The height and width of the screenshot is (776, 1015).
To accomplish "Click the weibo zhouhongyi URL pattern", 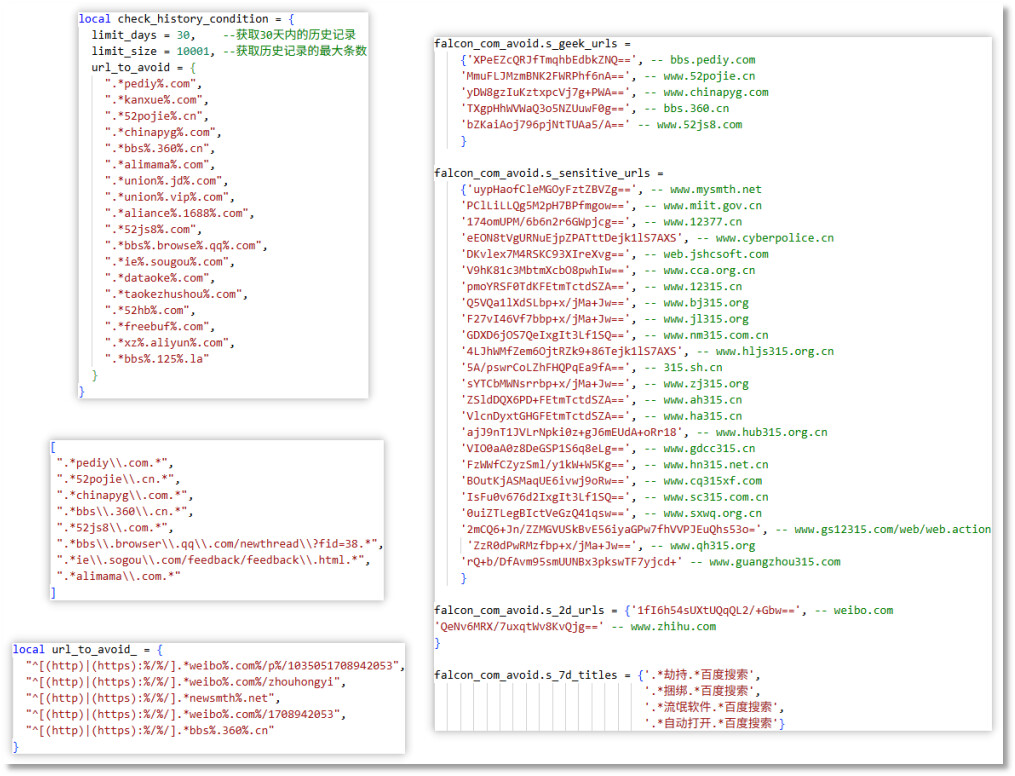I will 185,682.
